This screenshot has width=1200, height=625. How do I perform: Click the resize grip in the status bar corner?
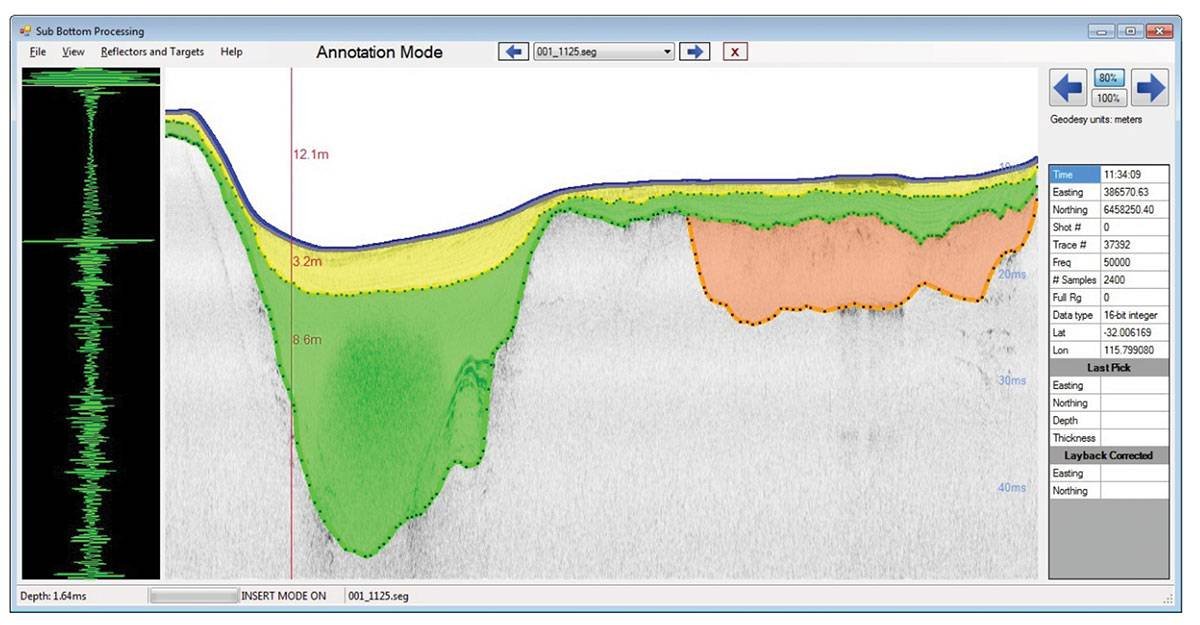click(1166, 597)
